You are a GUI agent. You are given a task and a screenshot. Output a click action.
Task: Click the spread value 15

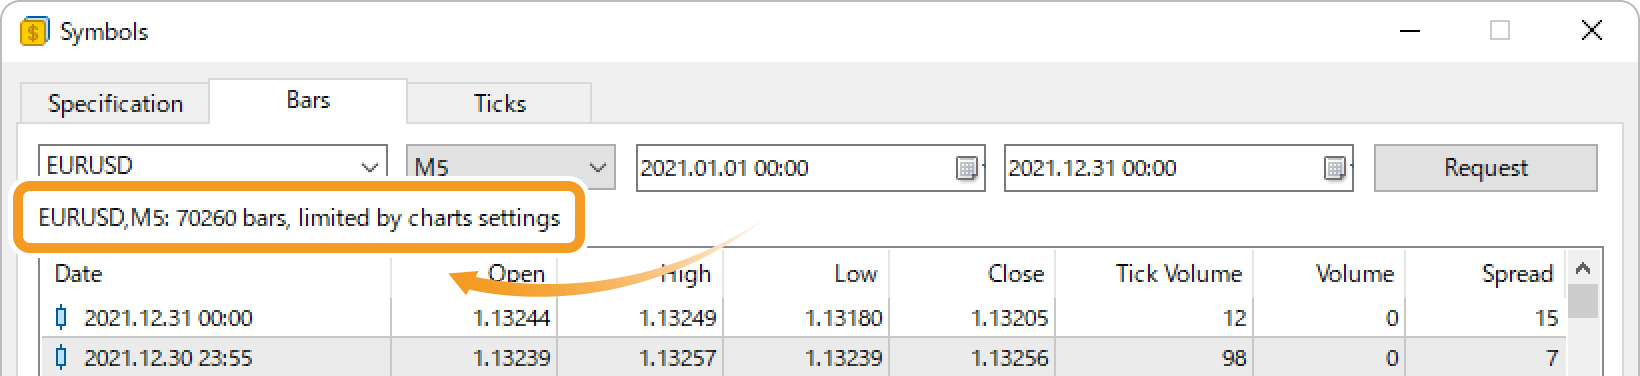click(1546, 318)
